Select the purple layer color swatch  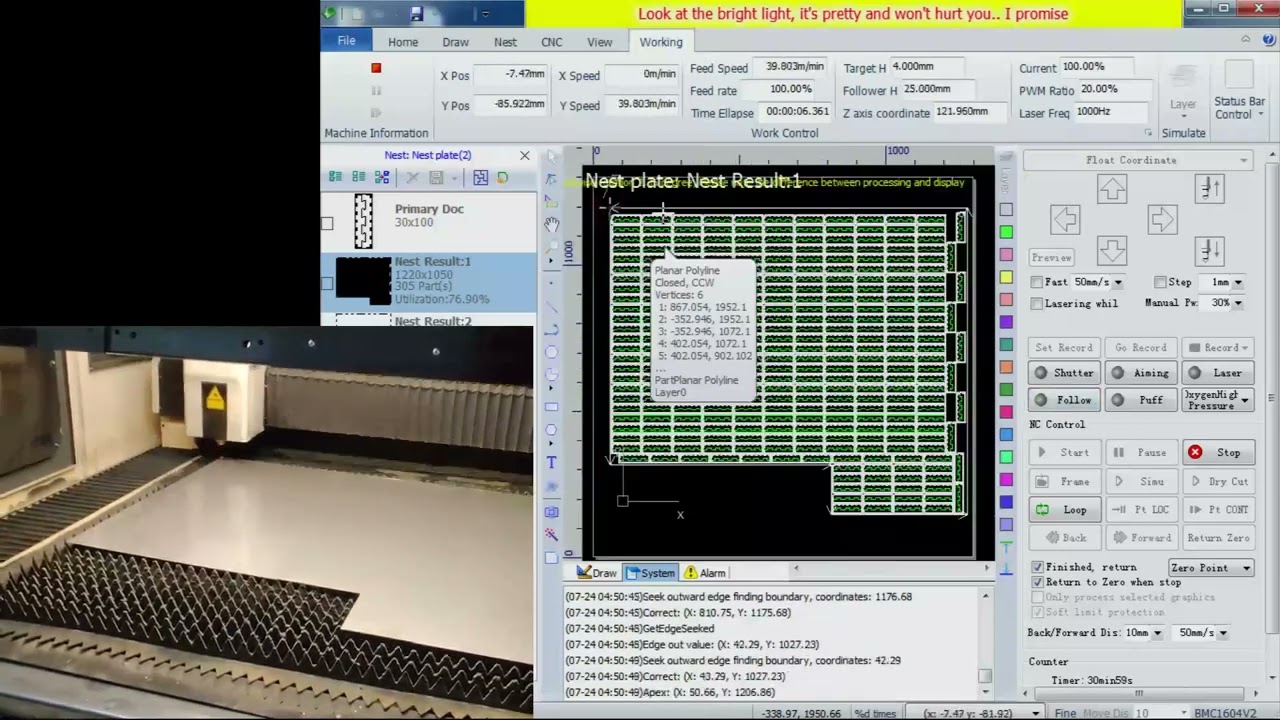click(x=1006, y=322)
